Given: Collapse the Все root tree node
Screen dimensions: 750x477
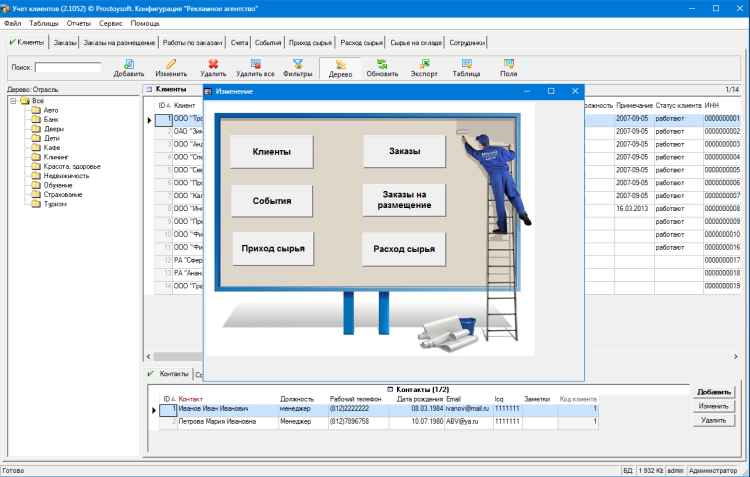Looking at the screenshot, I should pos(12,100).
